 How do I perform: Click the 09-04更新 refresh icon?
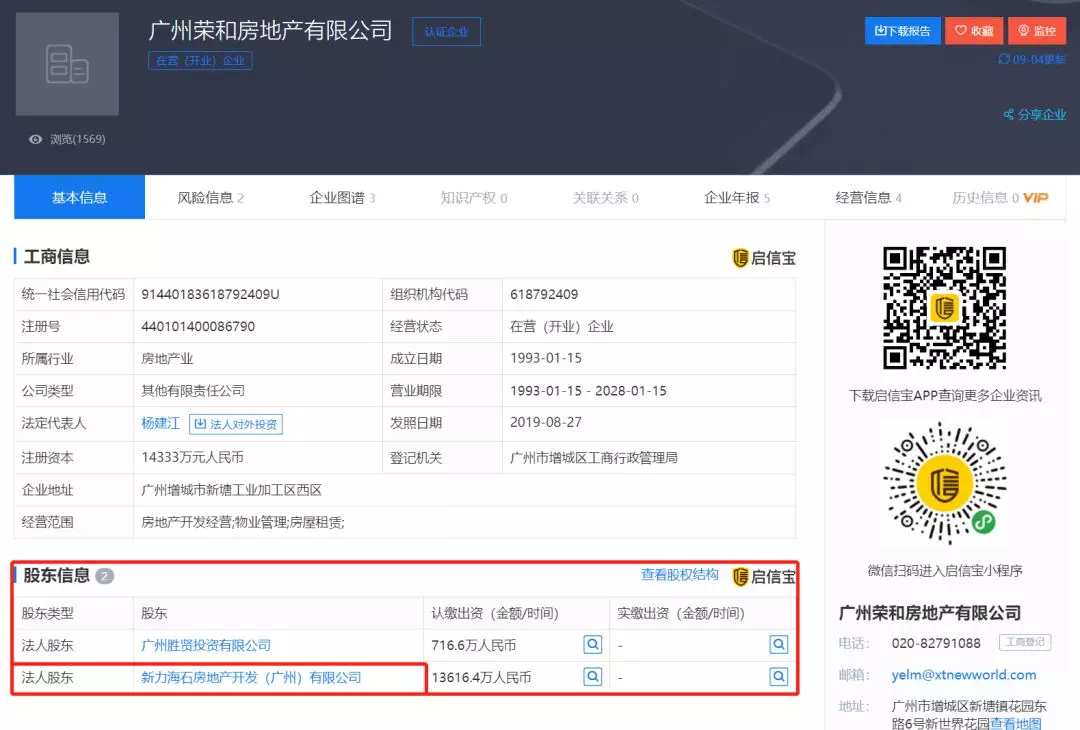[x=1004, y=59]
